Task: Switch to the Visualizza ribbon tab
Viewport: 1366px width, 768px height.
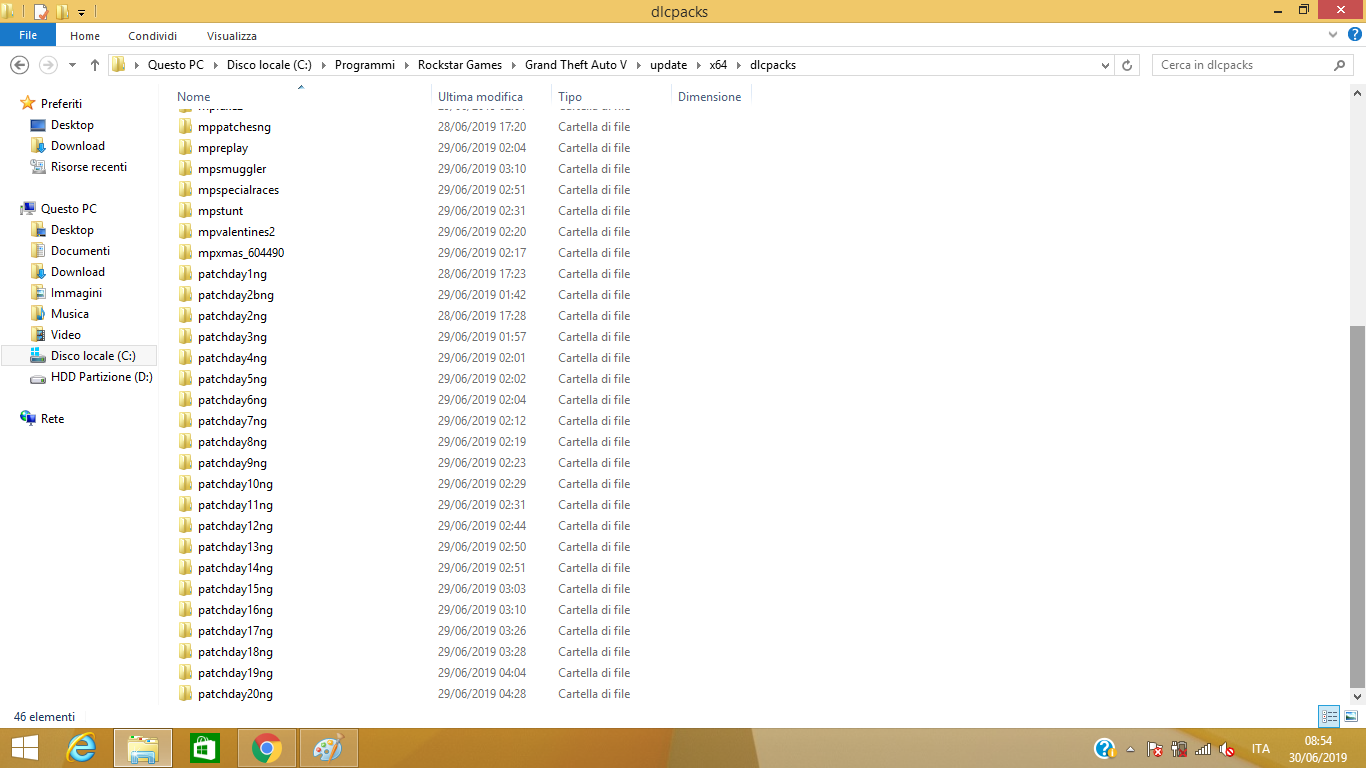Action: [x=232, y=36]
